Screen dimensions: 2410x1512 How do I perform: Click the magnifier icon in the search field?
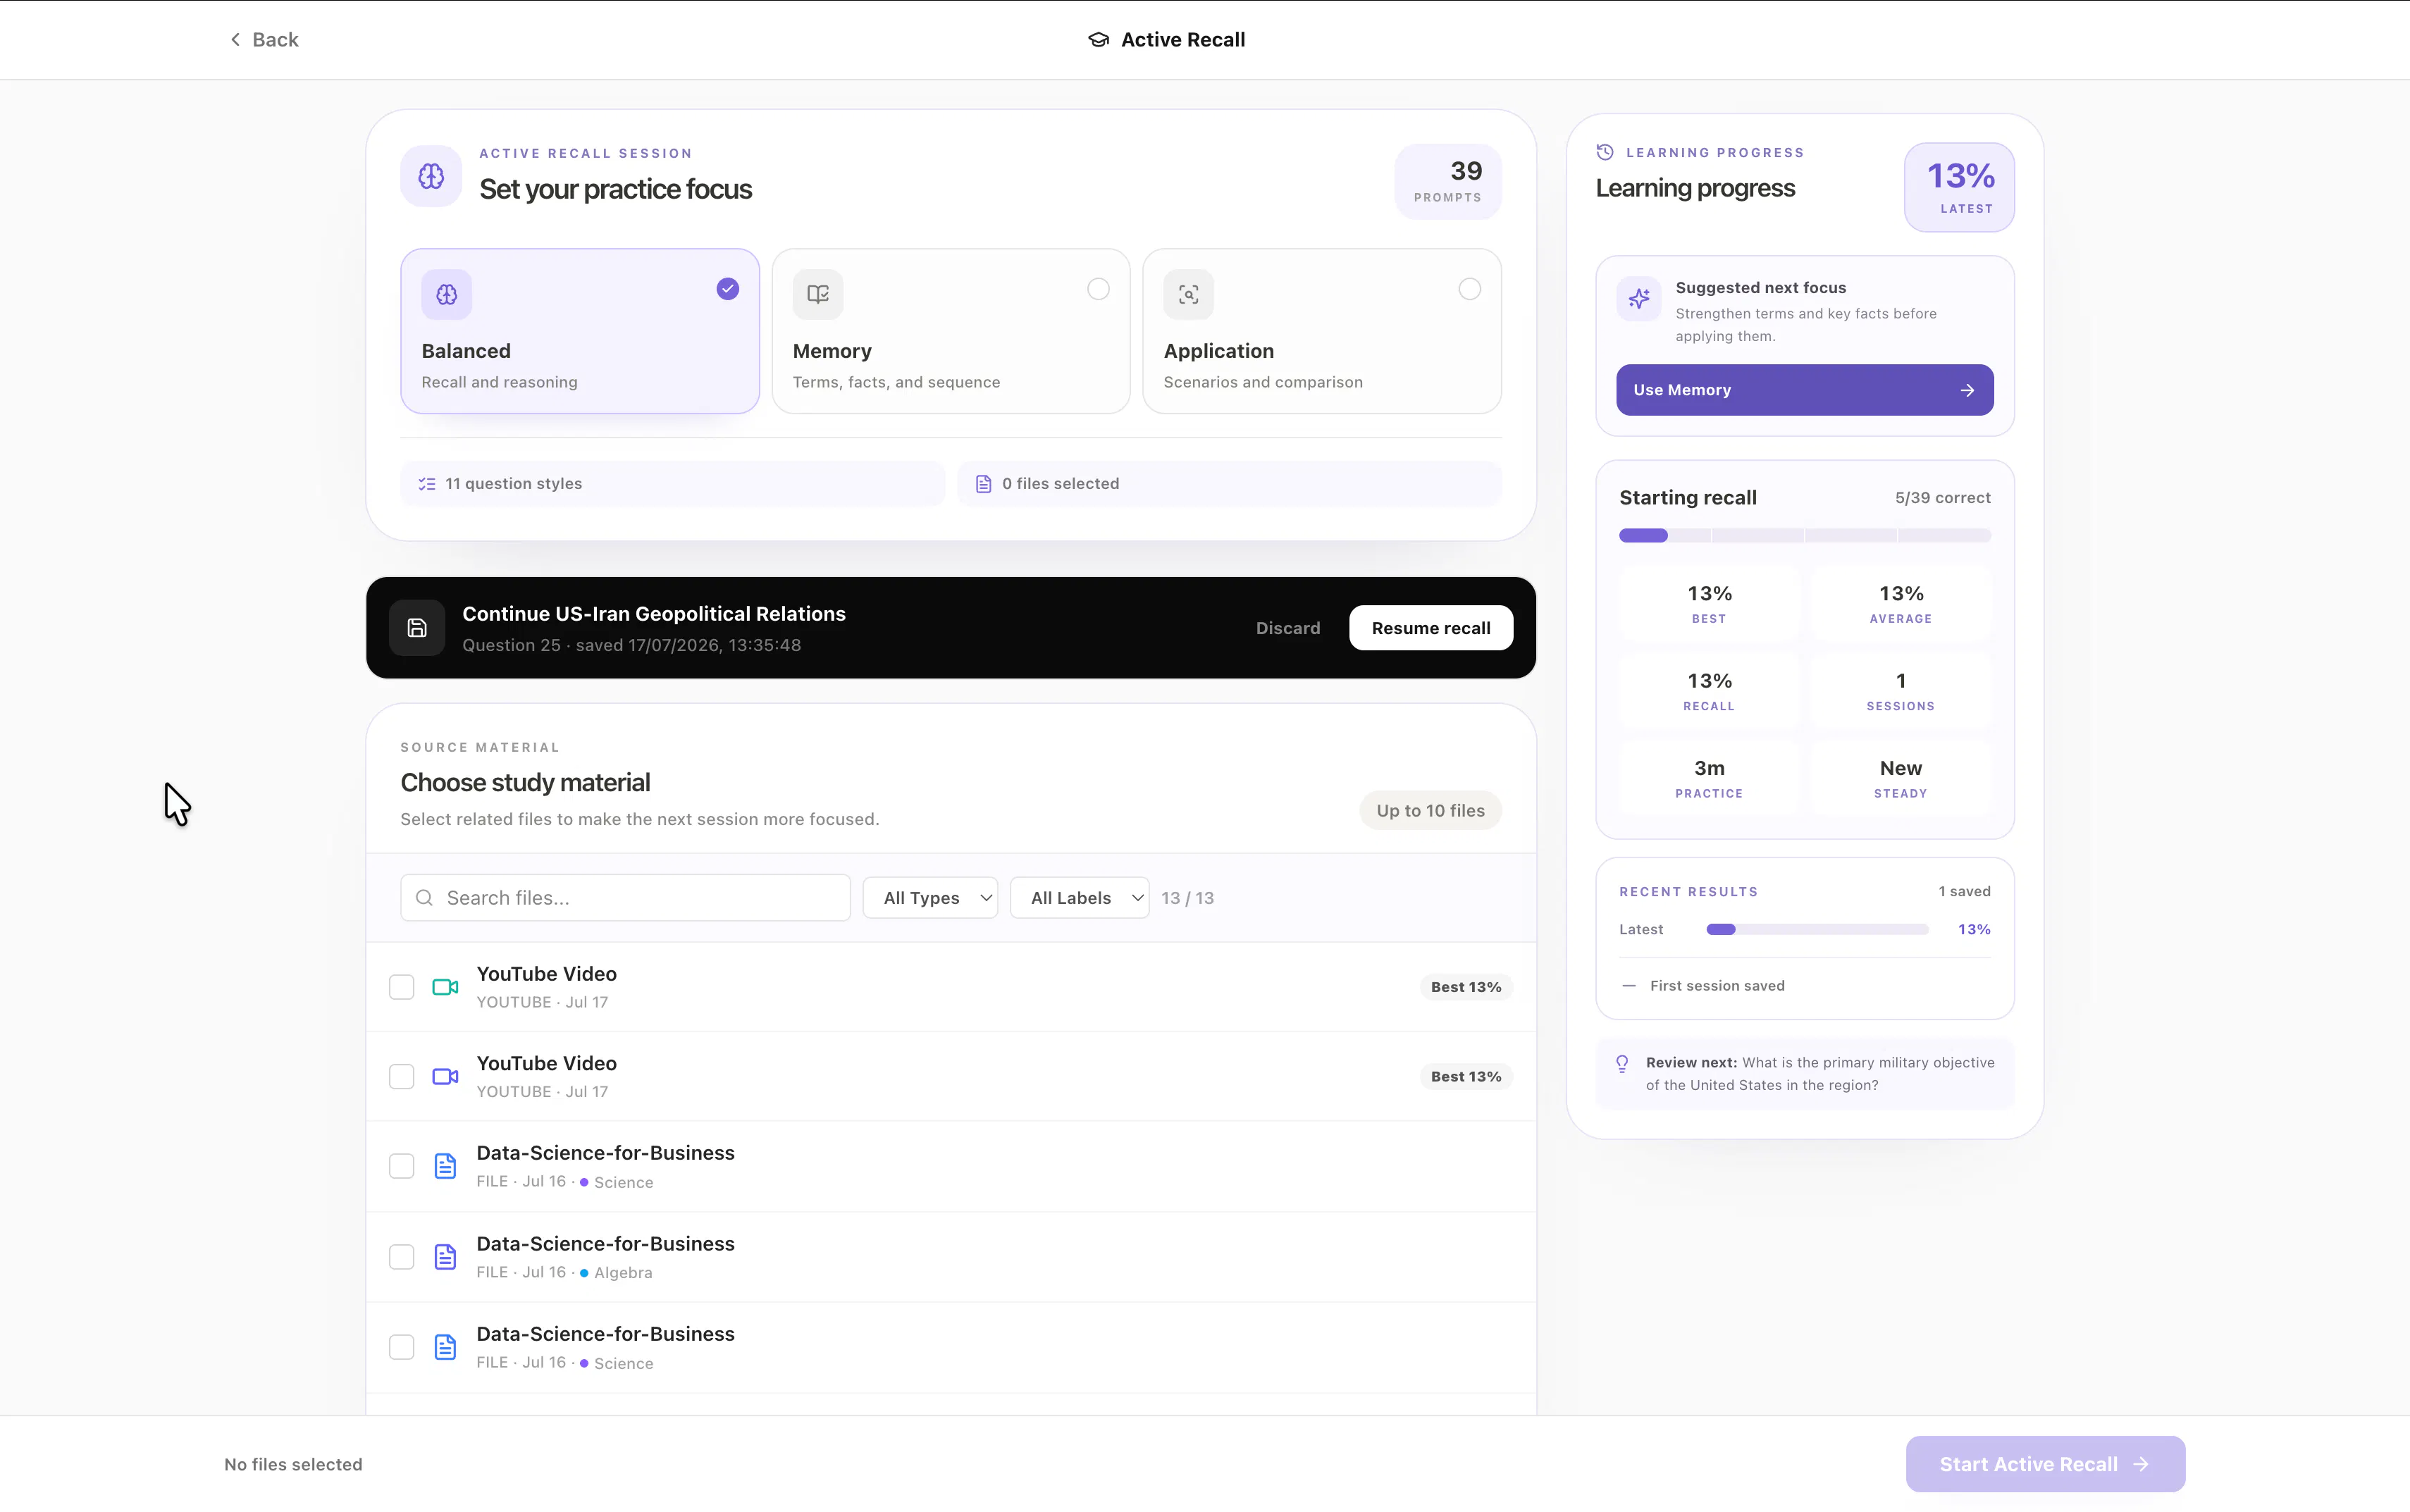pyautogui.click(x=424, y=898)
